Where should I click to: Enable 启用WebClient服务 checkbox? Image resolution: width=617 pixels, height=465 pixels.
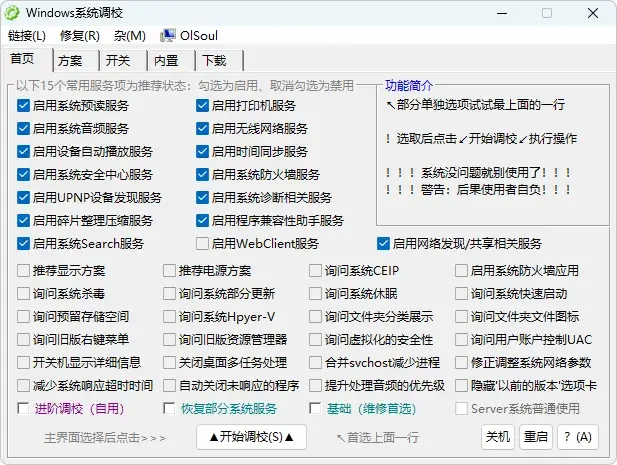202,244
